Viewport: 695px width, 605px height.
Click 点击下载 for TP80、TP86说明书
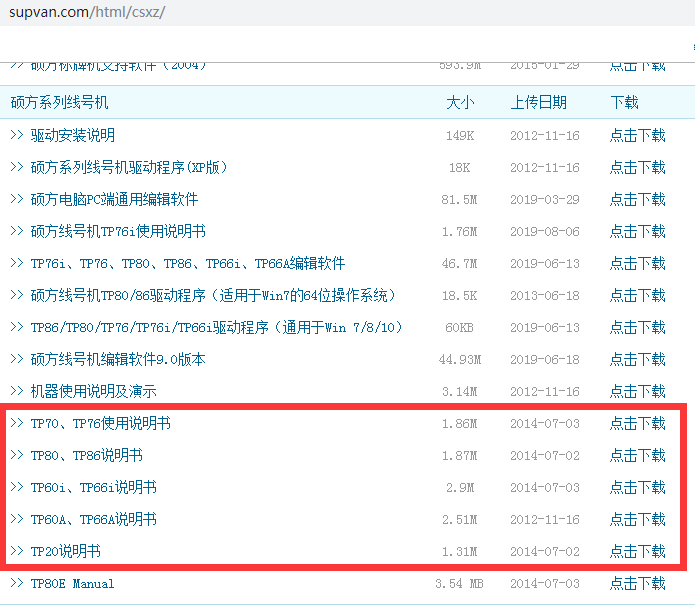tap(637, 456)
